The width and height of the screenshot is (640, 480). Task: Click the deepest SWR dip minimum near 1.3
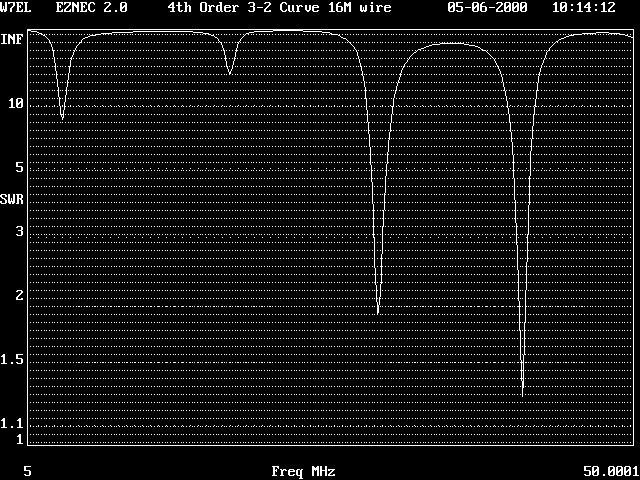522,395
